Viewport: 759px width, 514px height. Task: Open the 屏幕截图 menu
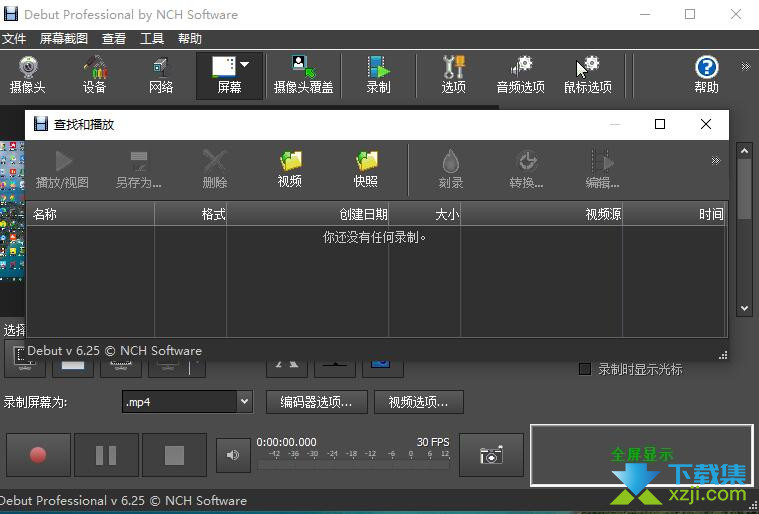click(x=64, y=39)
